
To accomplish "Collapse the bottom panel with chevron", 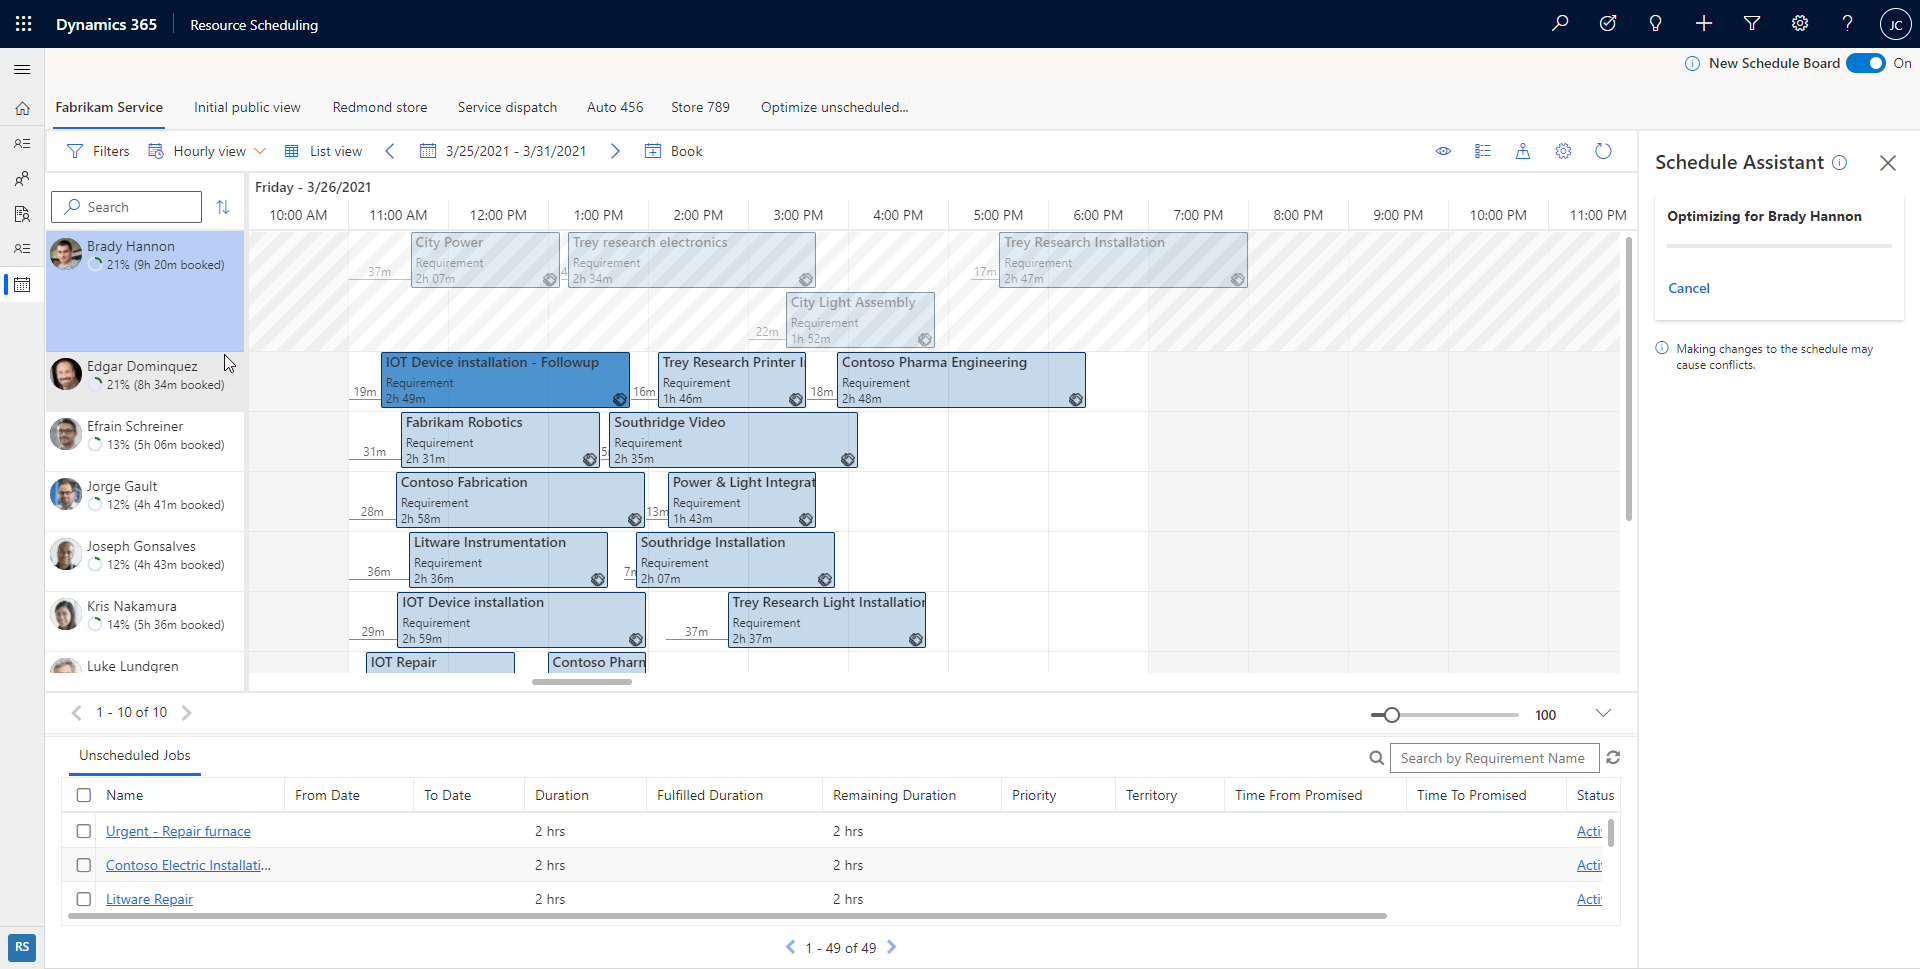I will point(1603,713).
